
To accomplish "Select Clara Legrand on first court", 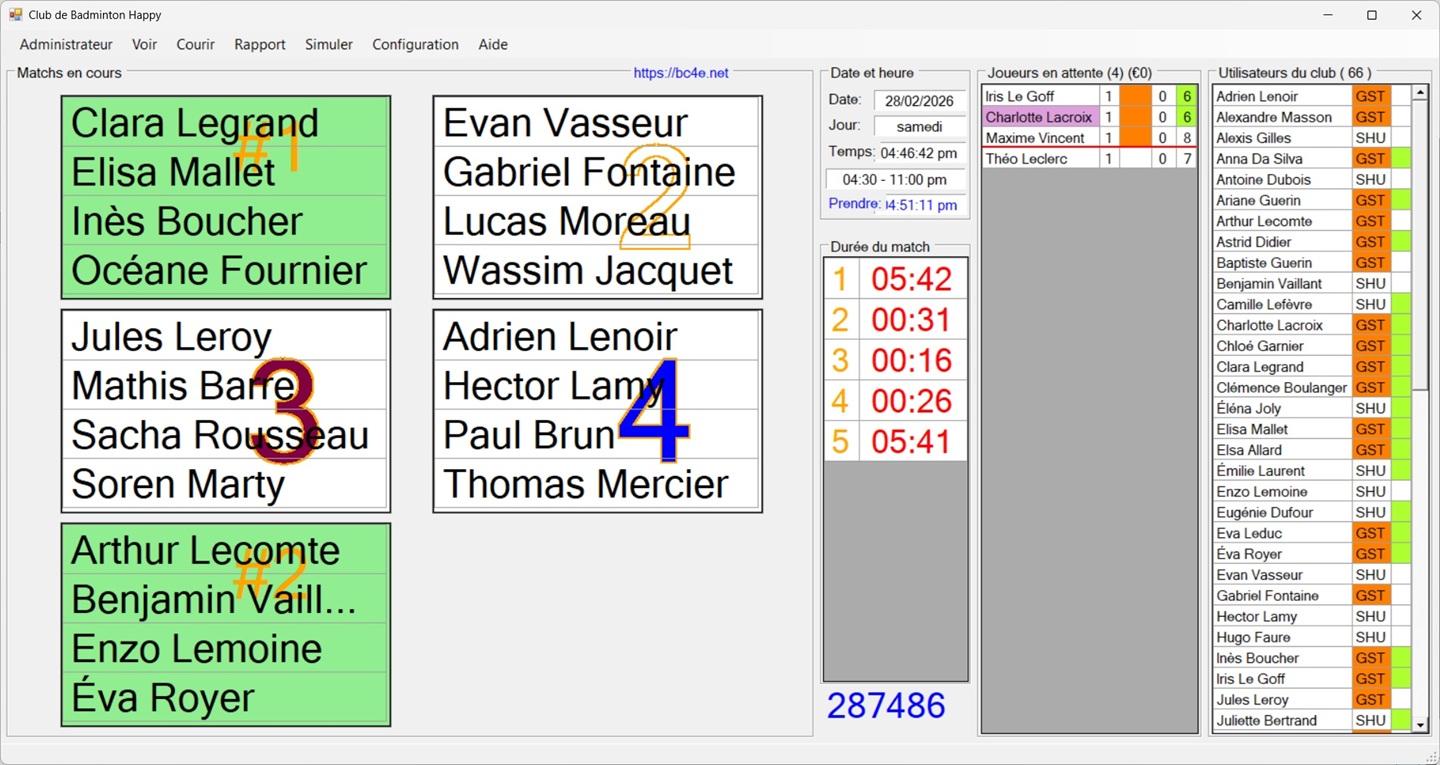I will pos(195,123).
